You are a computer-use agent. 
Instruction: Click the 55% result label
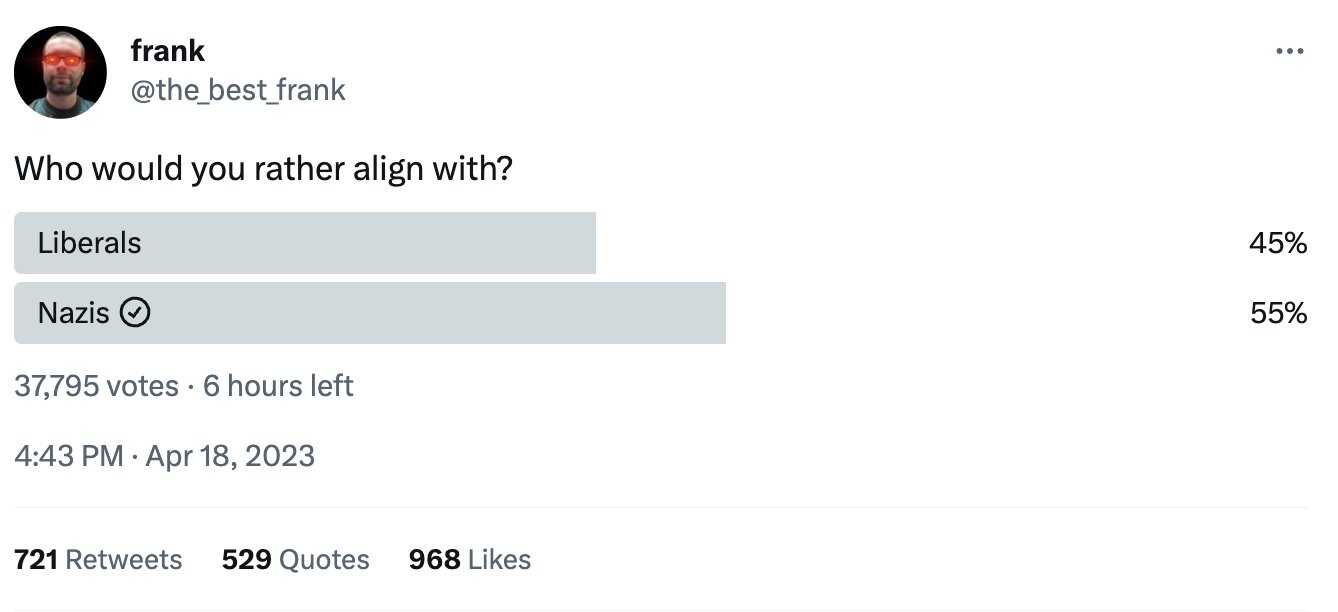1278,313
